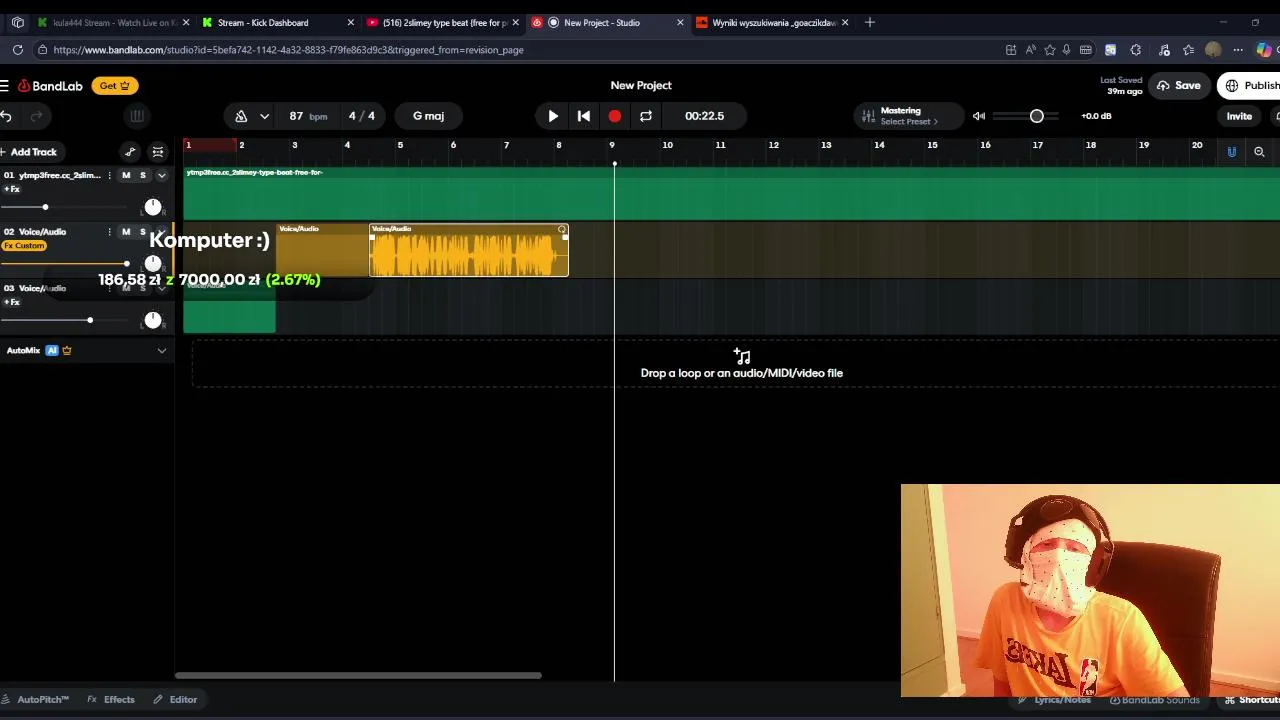
Task: Open BandLab Sounds browser
Action: pyautogui.click(x=1154, y=700)
